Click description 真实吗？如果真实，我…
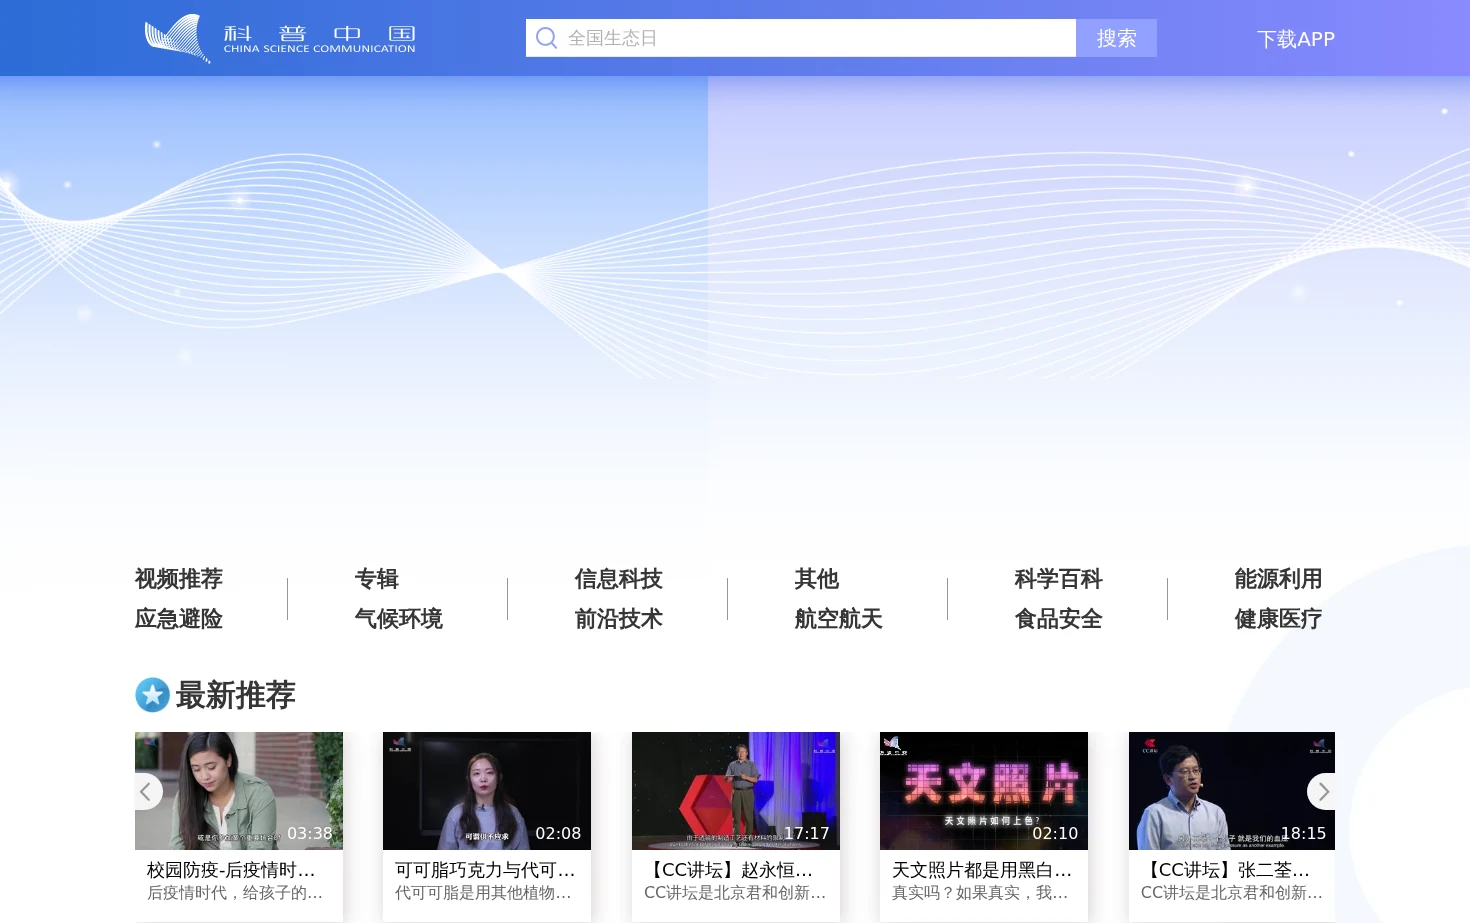Image resolution: width=1470 pixels, height=923 pixels. 980,893
